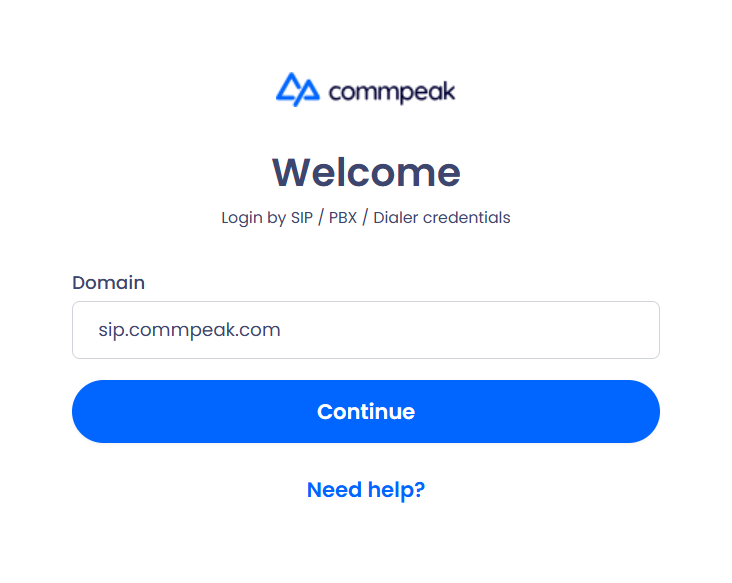
Task: Click sip.commpeak.com text in the Domain box
Action: [x=189, y=330]
